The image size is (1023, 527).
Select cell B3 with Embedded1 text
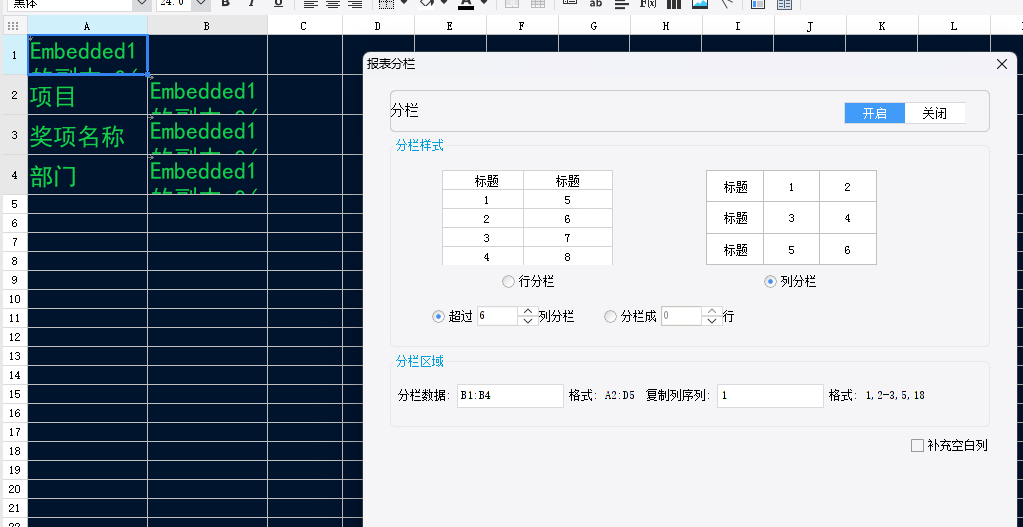pos(207,135)
